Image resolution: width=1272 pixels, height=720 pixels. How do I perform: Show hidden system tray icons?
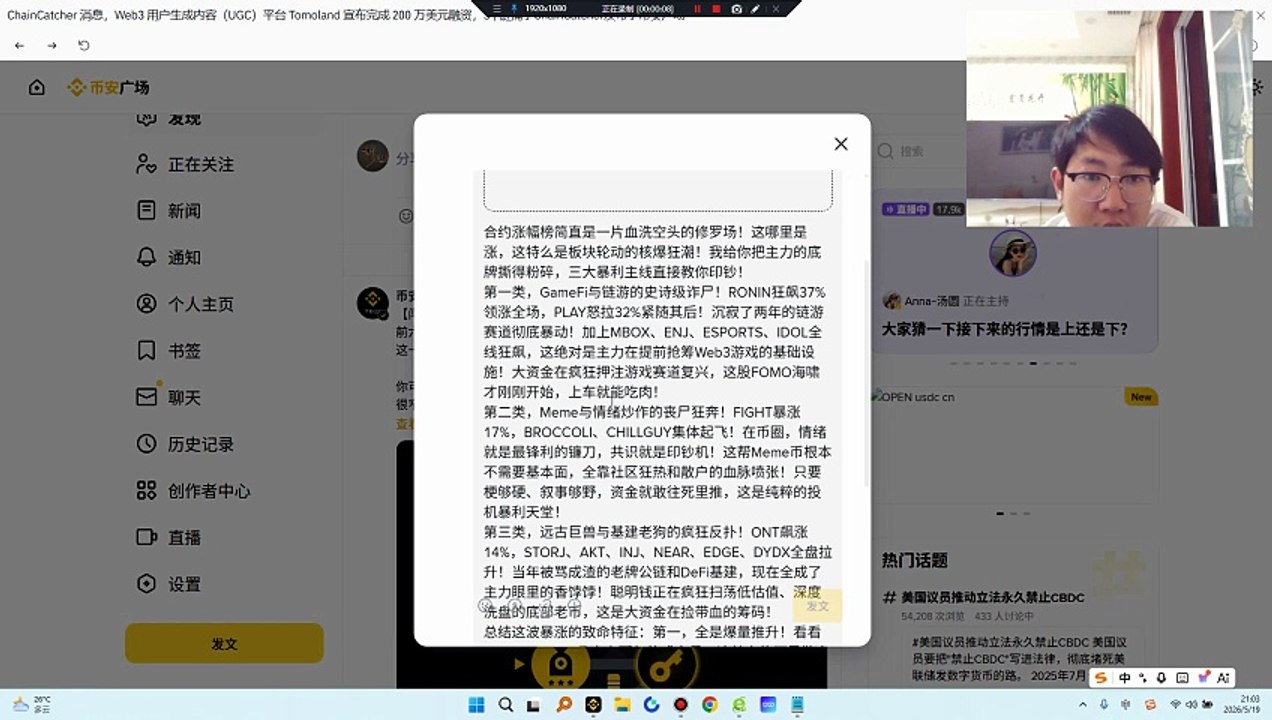tap(1085, 705)
